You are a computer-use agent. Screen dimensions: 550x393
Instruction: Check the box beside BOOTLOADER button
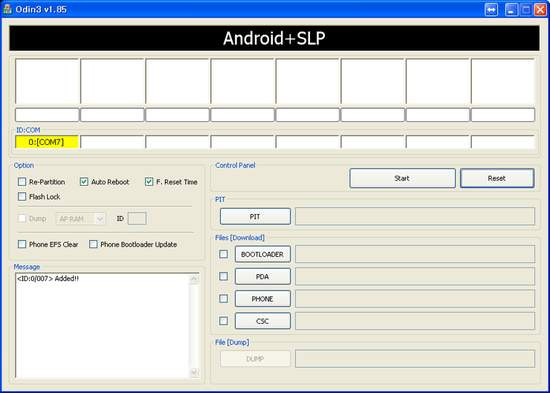pyautogui.click(x=223, y=254)
